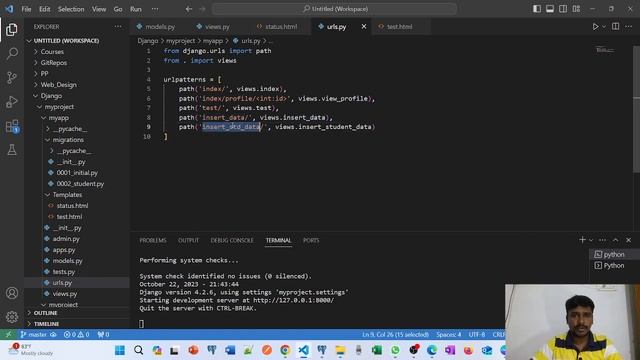Open Source Control view
Viewport: 640px width, 360px height.
12,78
